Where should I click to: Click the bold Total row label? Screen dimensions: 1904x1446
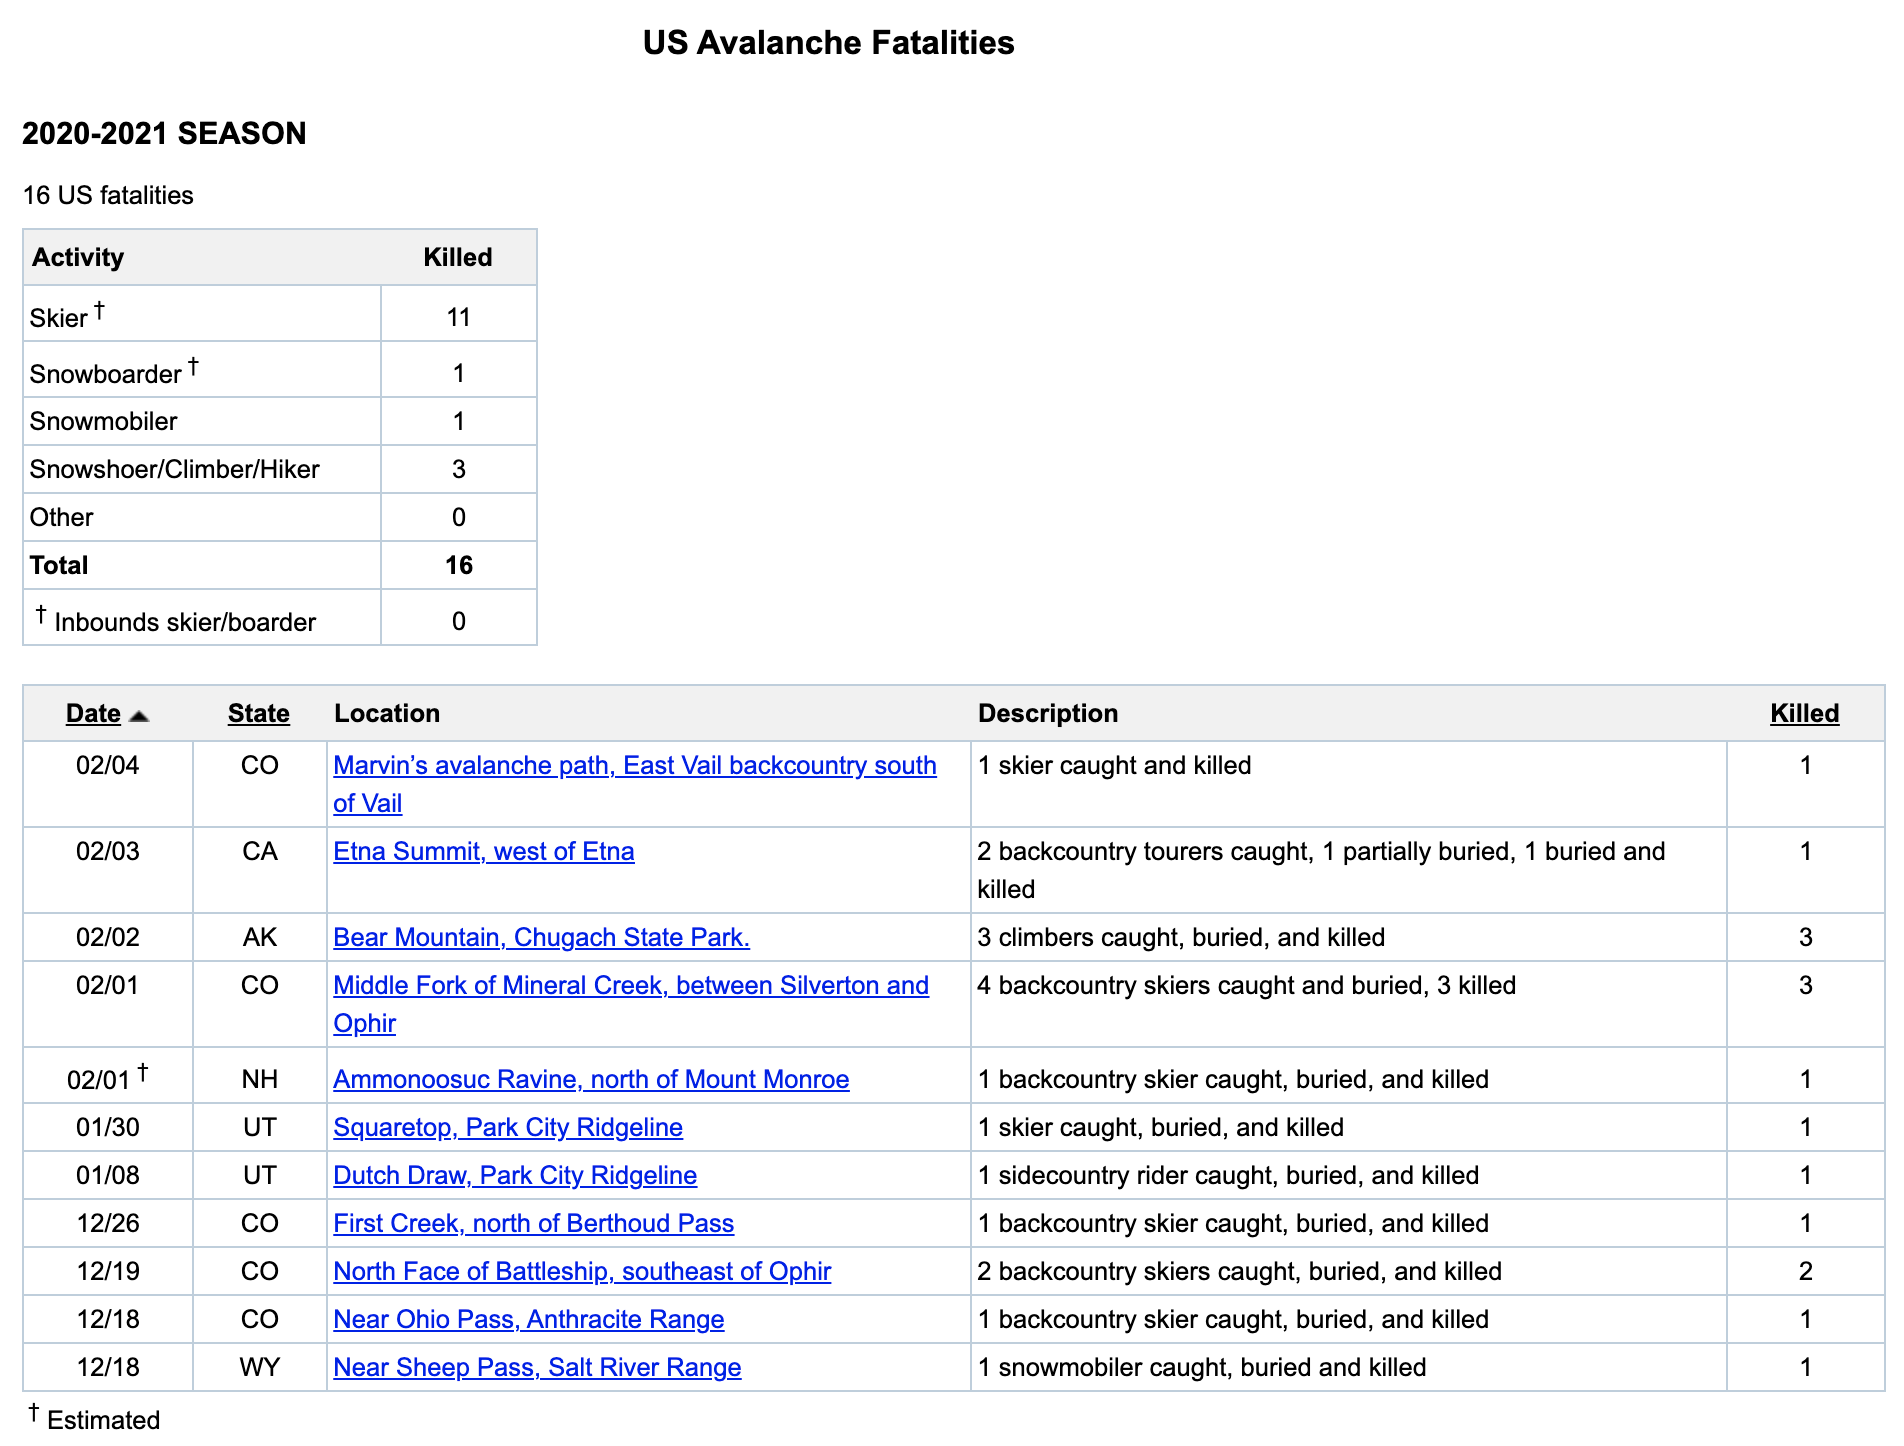tap(59, 565)
